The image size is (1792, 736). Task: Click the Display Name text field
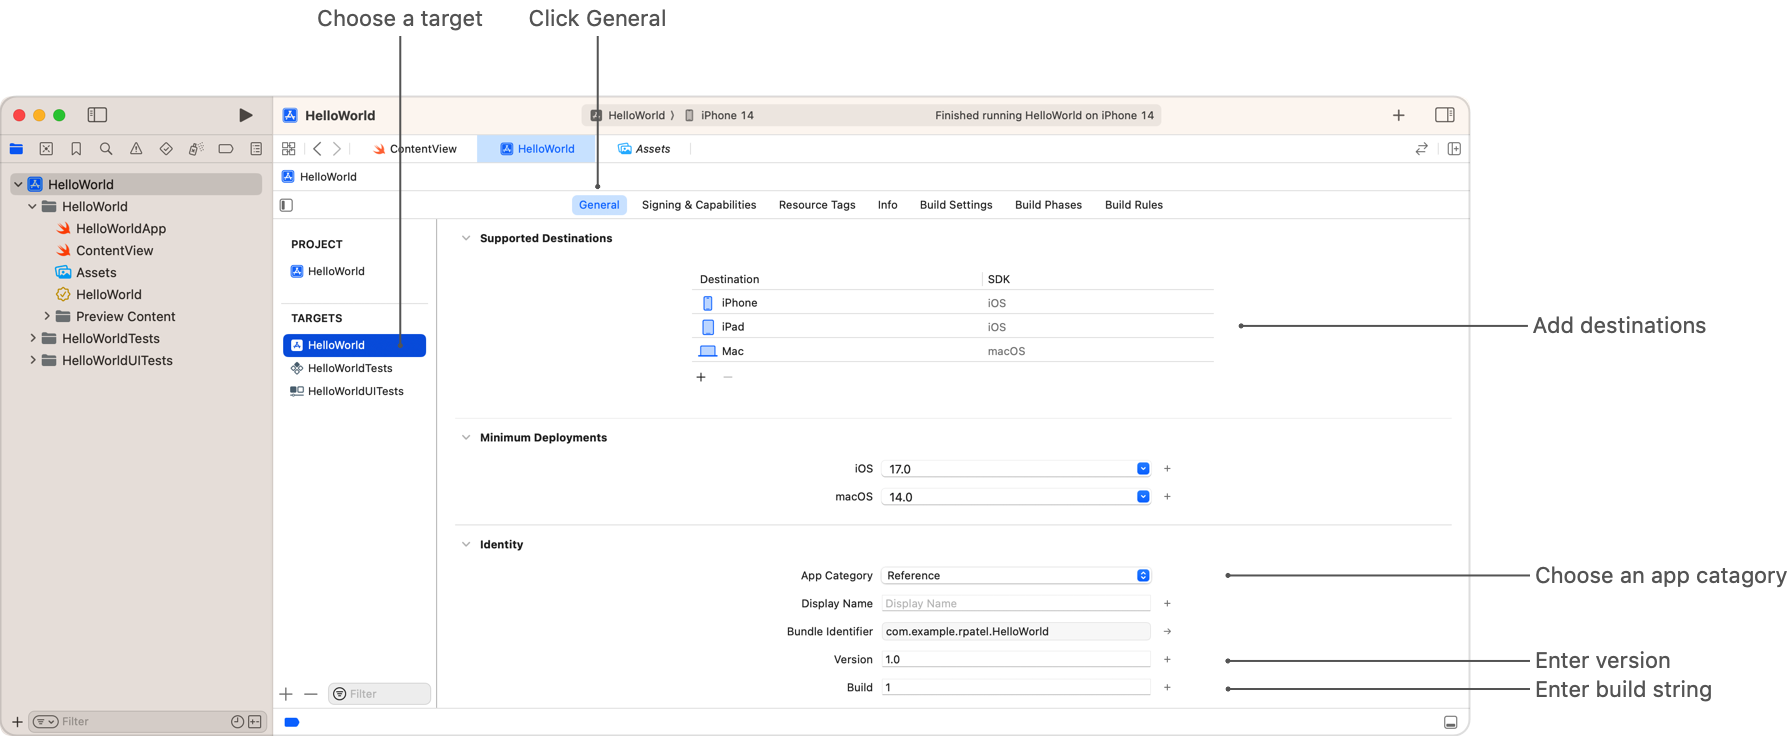[x=1015, y=604]
